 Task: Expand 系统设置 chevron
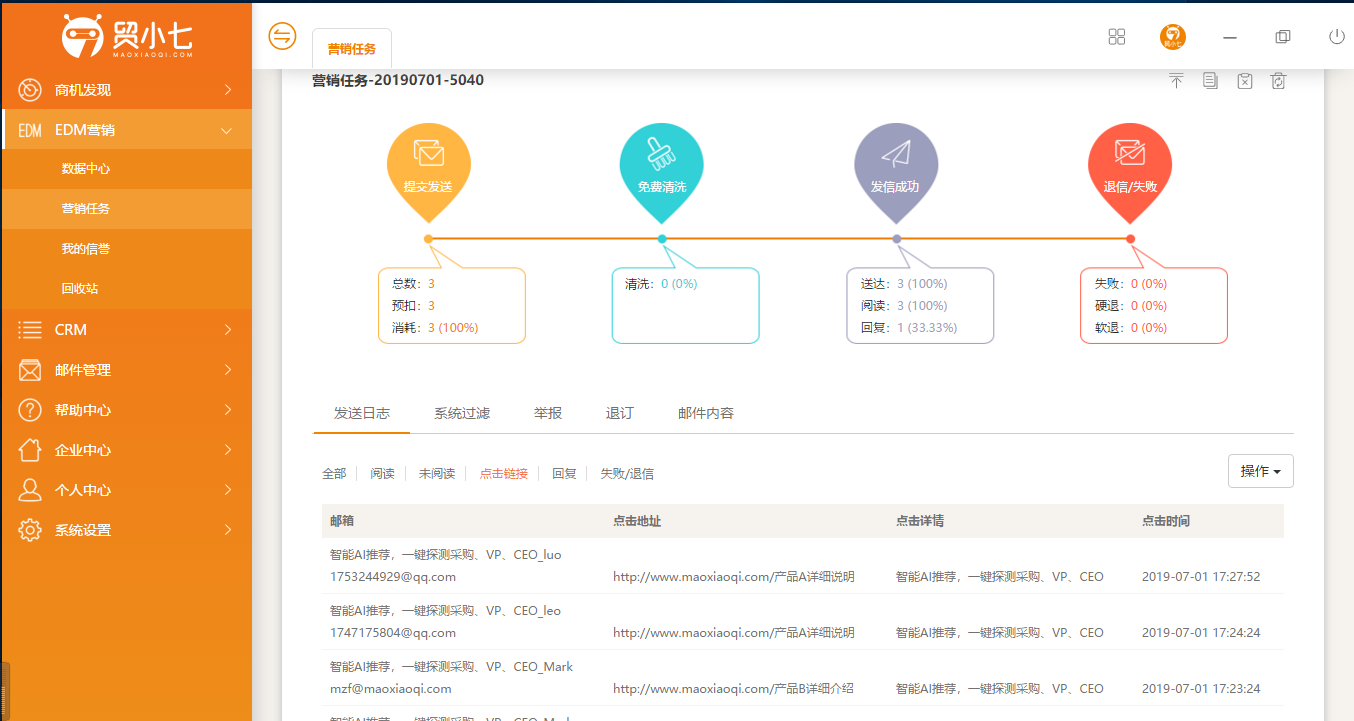click(x=228, y=530)
